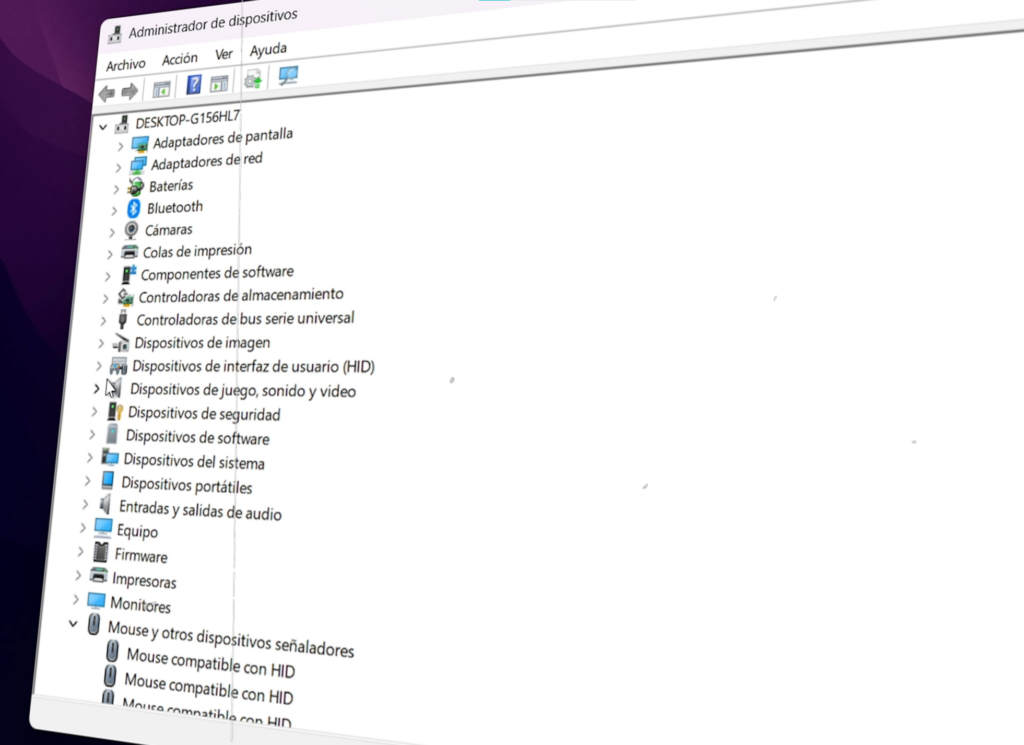Click the show/hide action pane icon
The width and height of the screenshot is (1024, 745).
(x=219, y=84)
